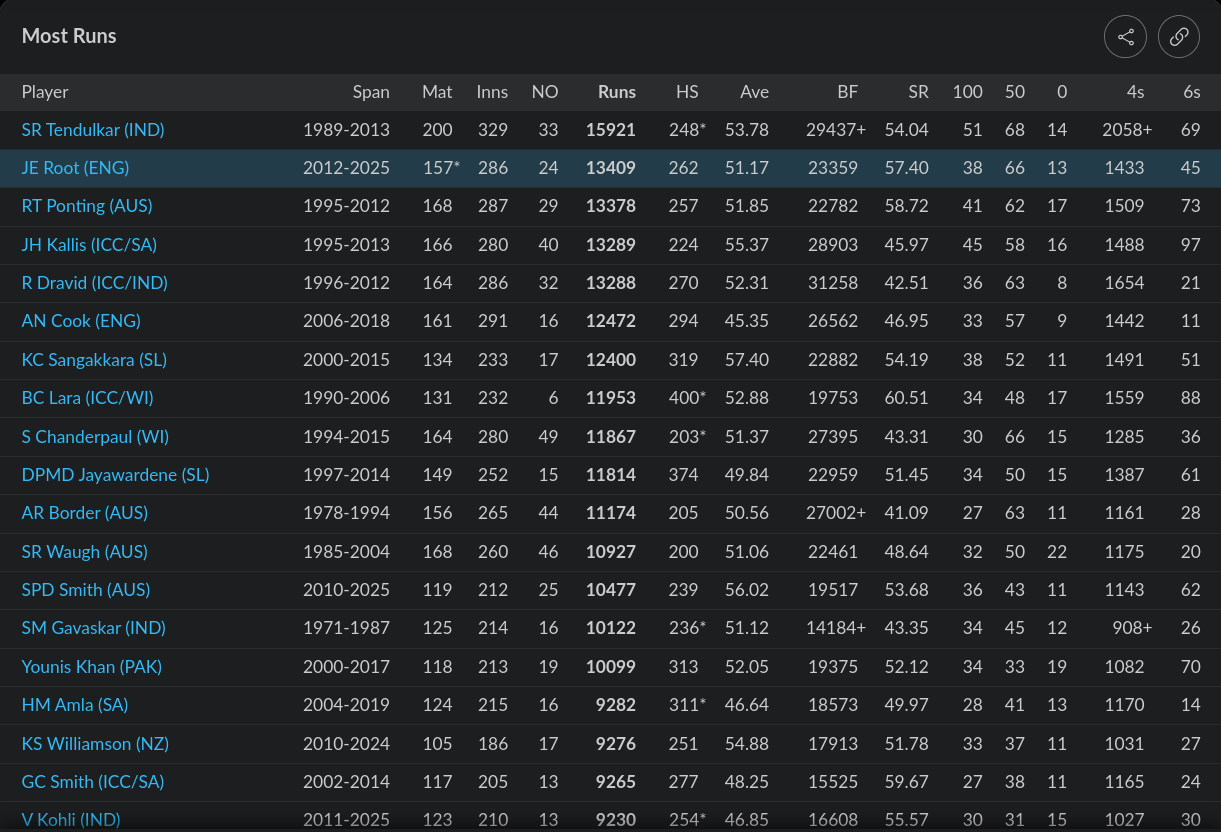Image resolution: width=1221 pixels, height=832 pixels.
Task: Click the NO column header
Action: [x=545, y=92]
